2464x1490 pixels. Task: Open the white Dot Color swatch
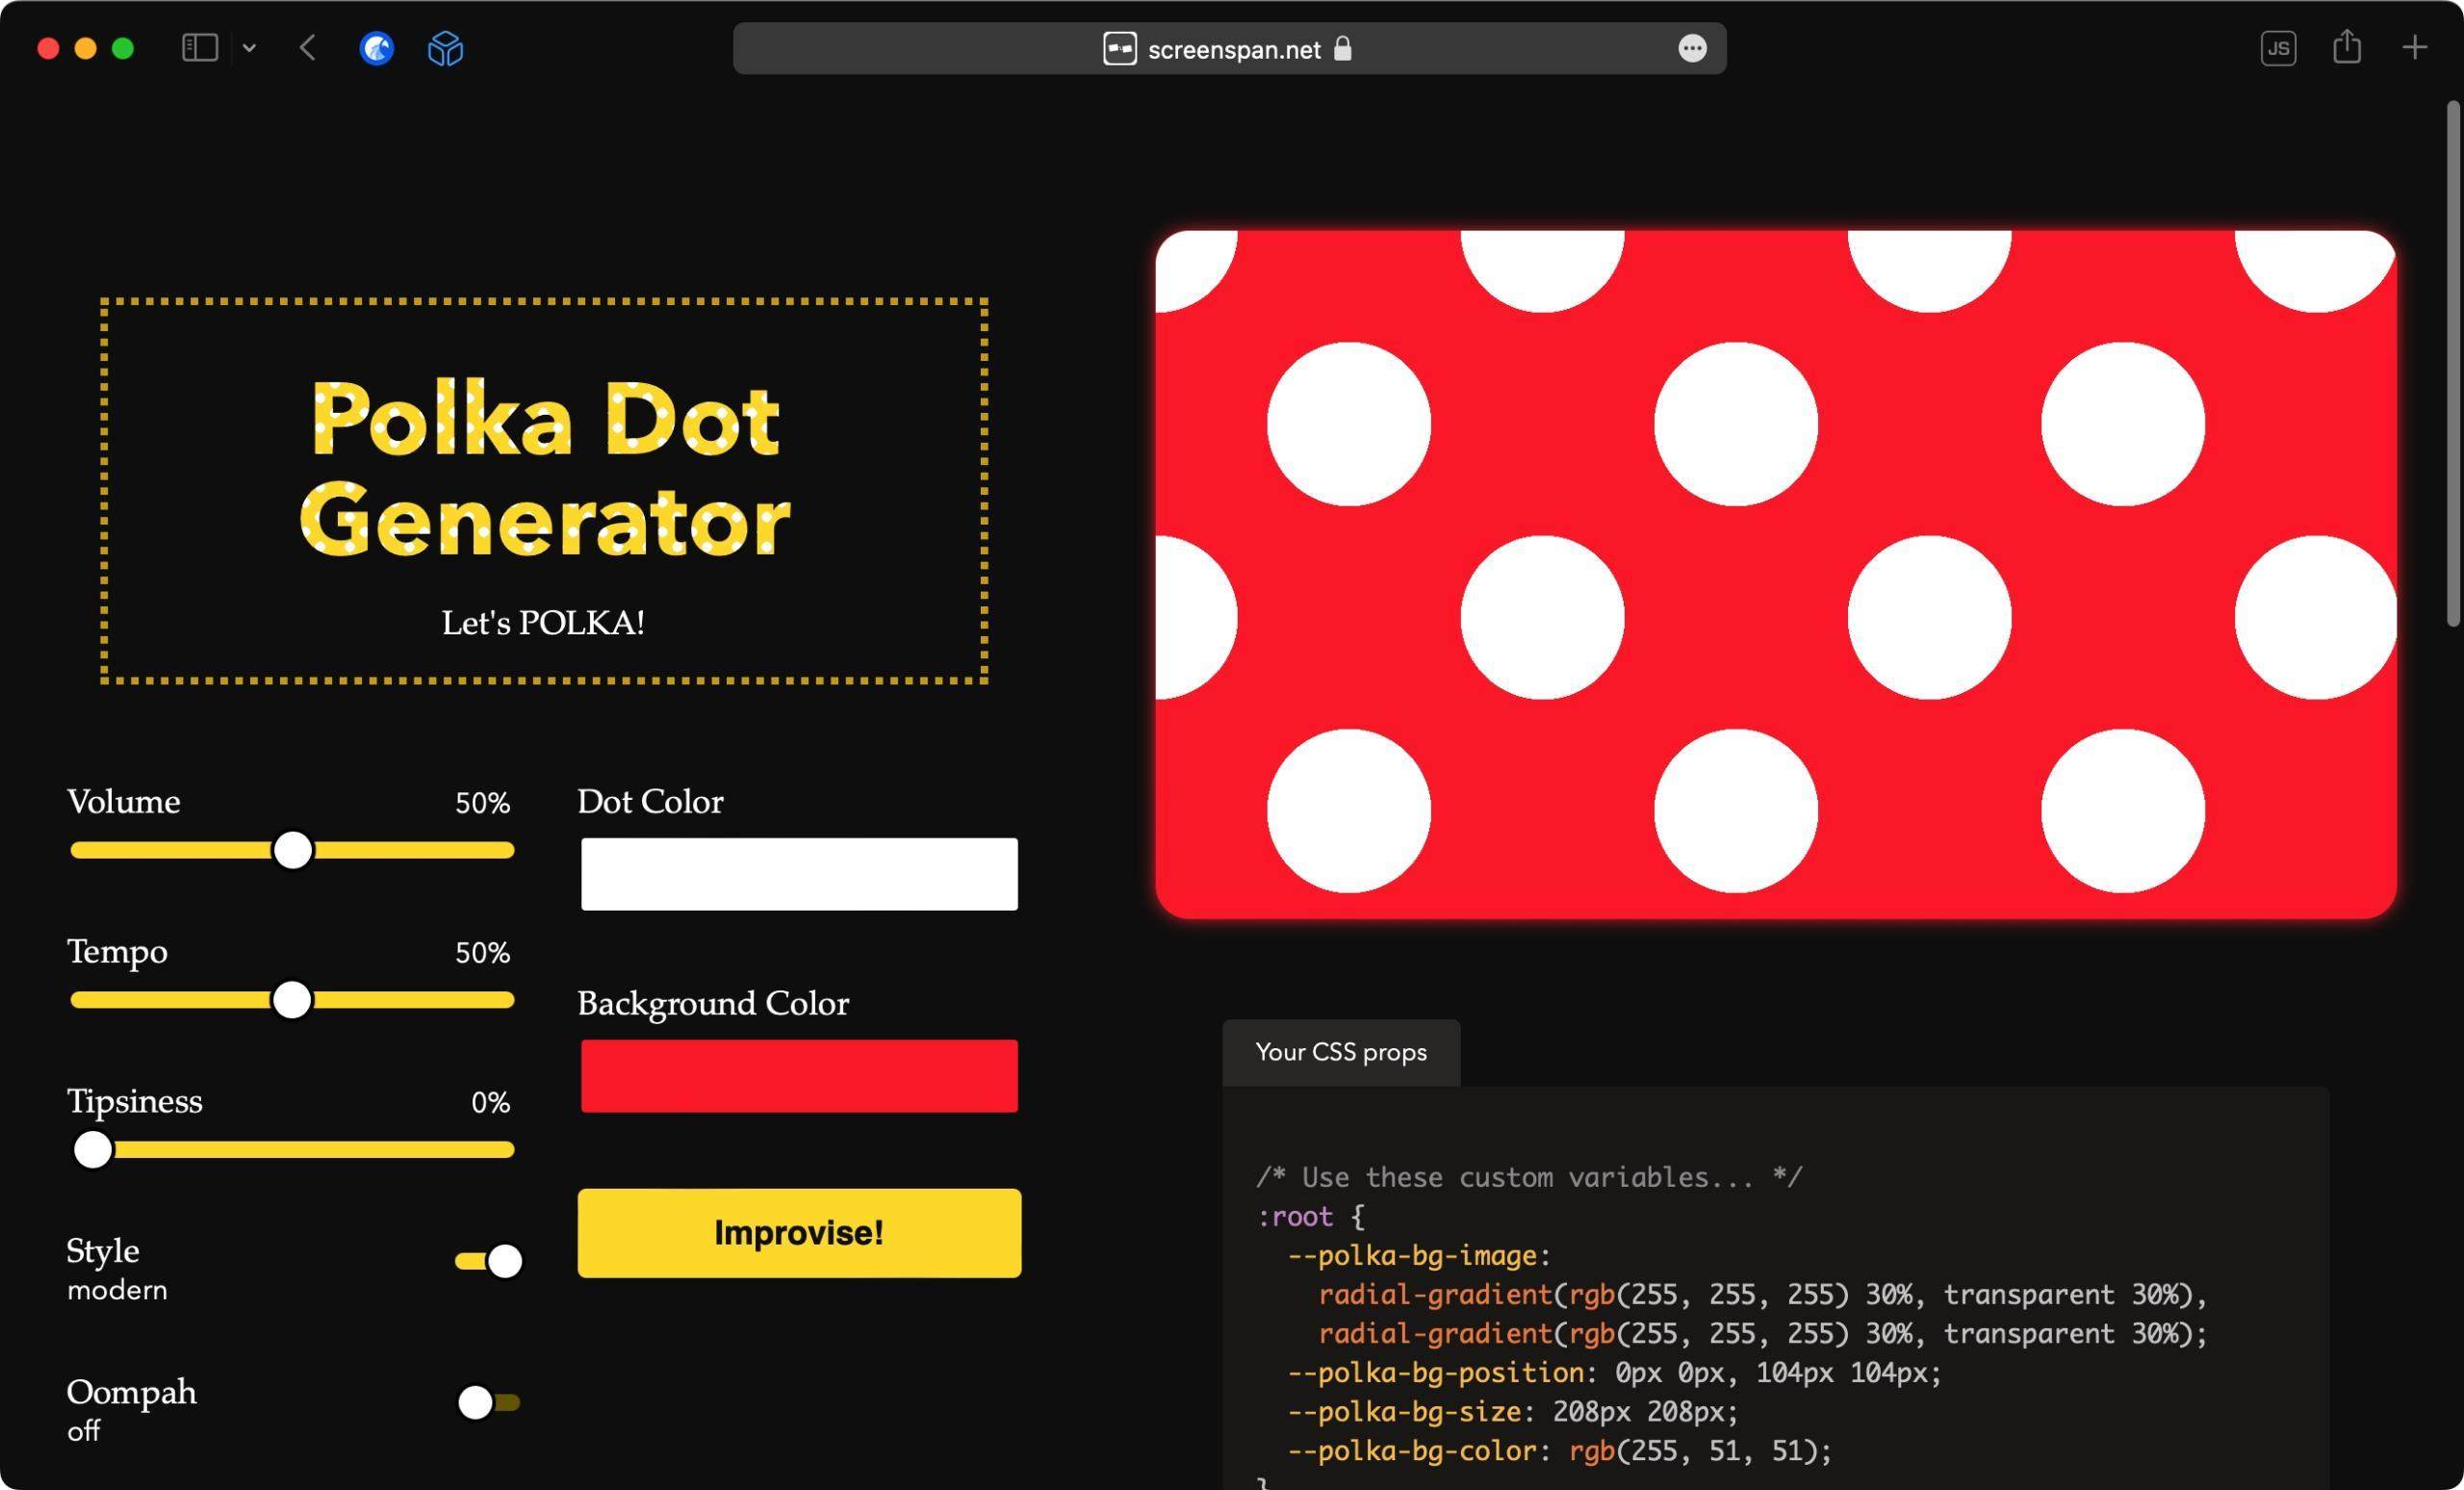pyautogui.click(x=799, y=874)
